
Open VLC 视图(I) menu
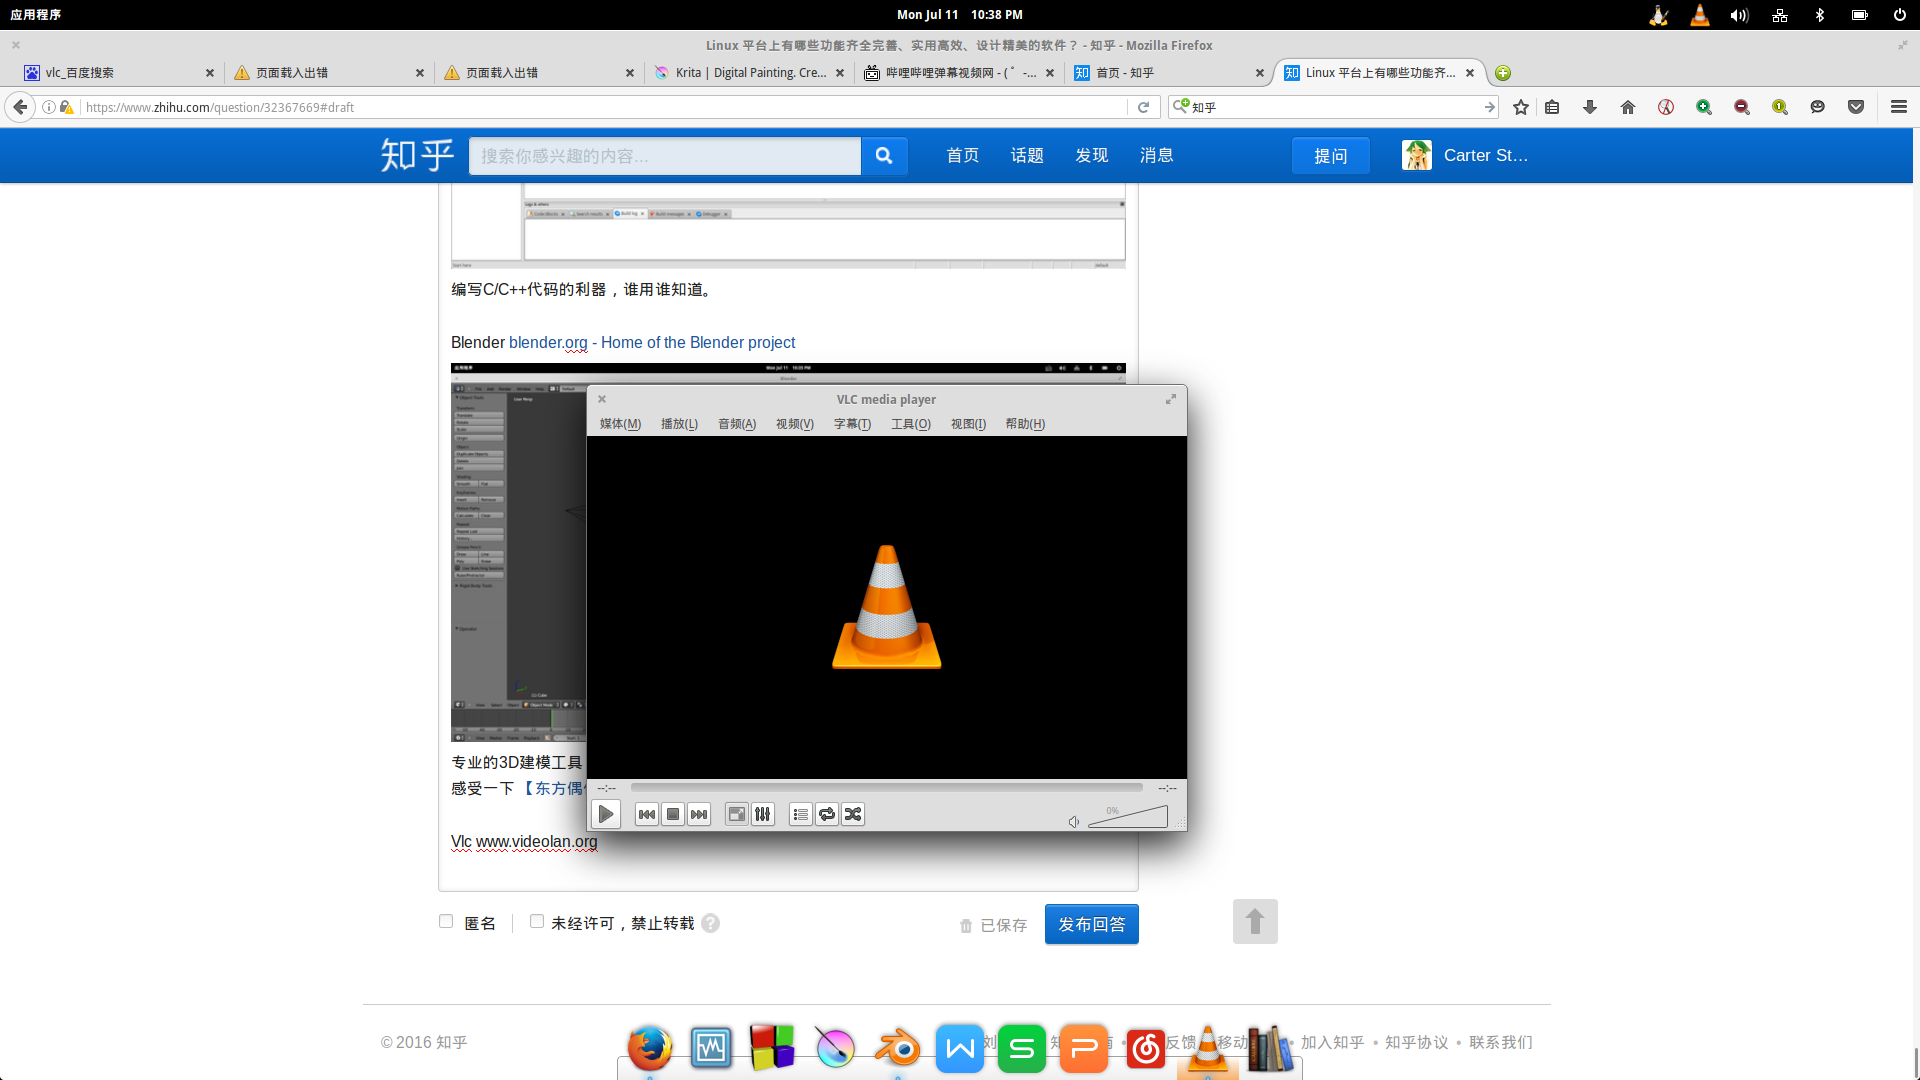968,424
